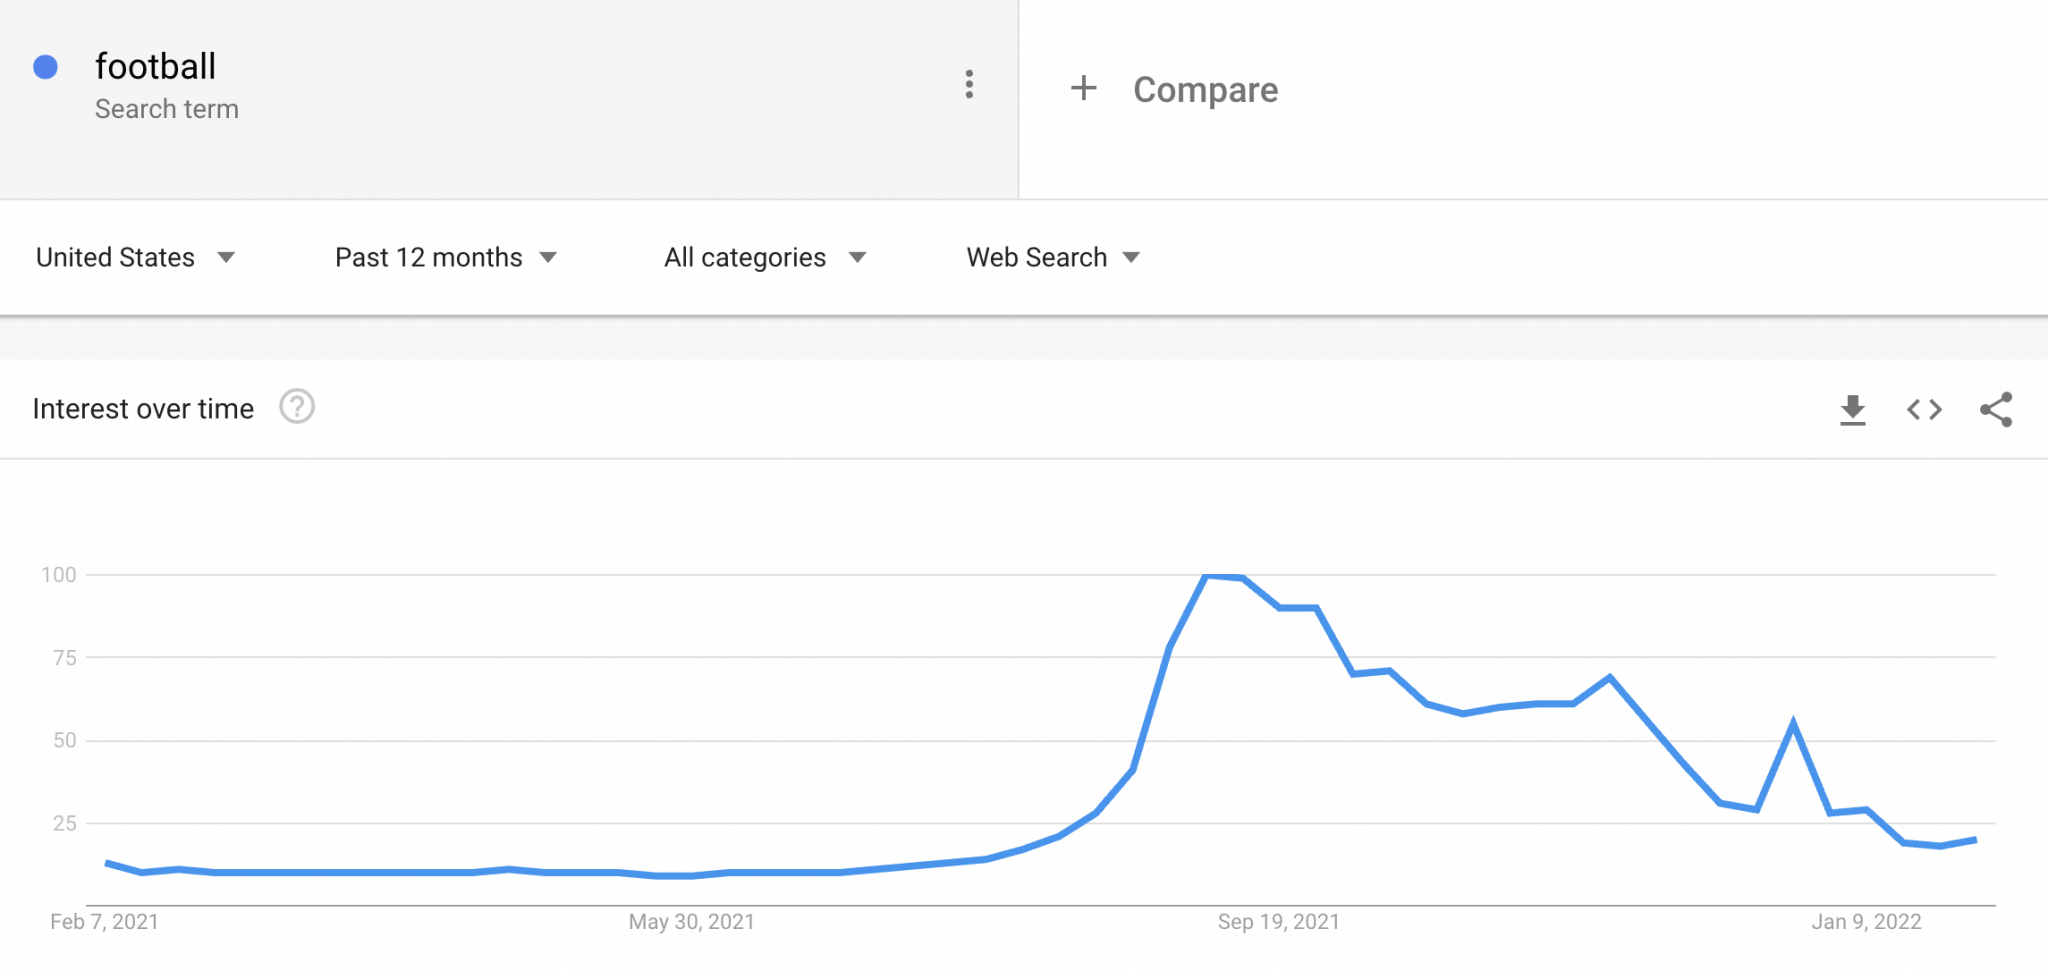Download the interest over time data
This screenshot has width=2048, height=971.
(x=1852, y=410)
